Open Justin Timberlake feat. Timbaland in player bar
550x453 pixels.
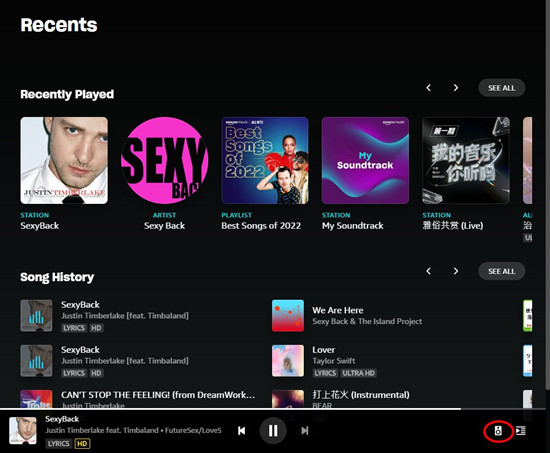(x=102, y=430)
